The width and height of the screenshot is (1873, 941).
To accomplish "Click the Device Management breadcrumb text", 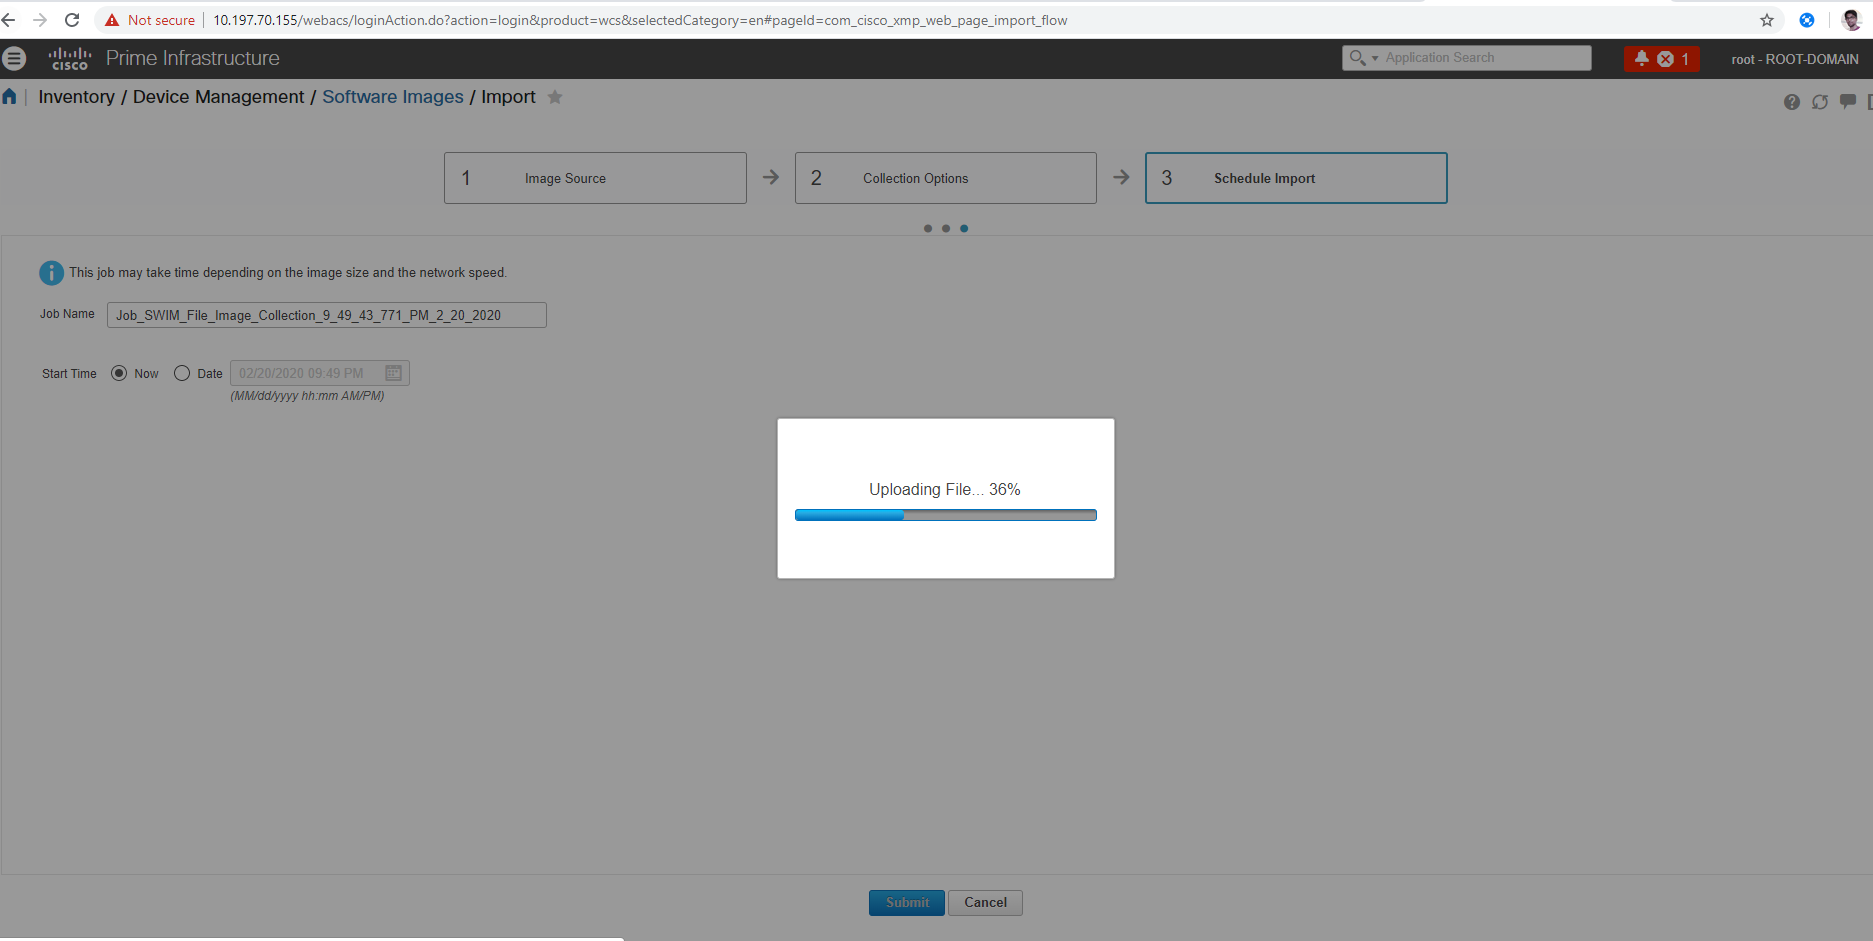I will coord(219,97).
